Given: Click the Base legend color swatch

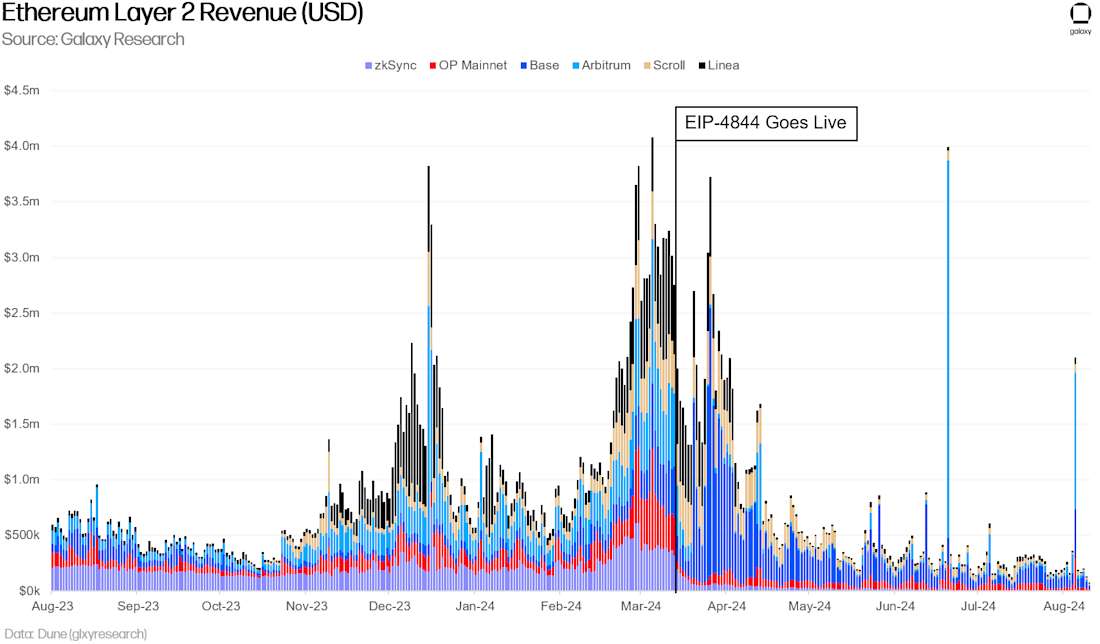Looking at the screenshot, I should (523, 66).
